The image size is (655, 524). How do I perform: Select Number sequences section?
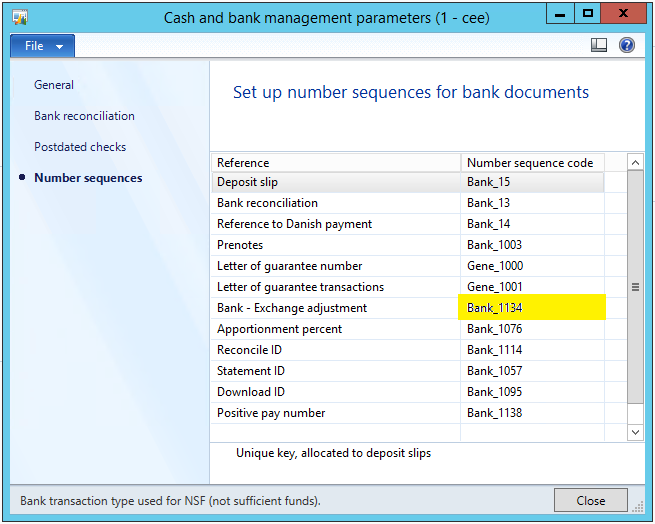tap(88, 178)
